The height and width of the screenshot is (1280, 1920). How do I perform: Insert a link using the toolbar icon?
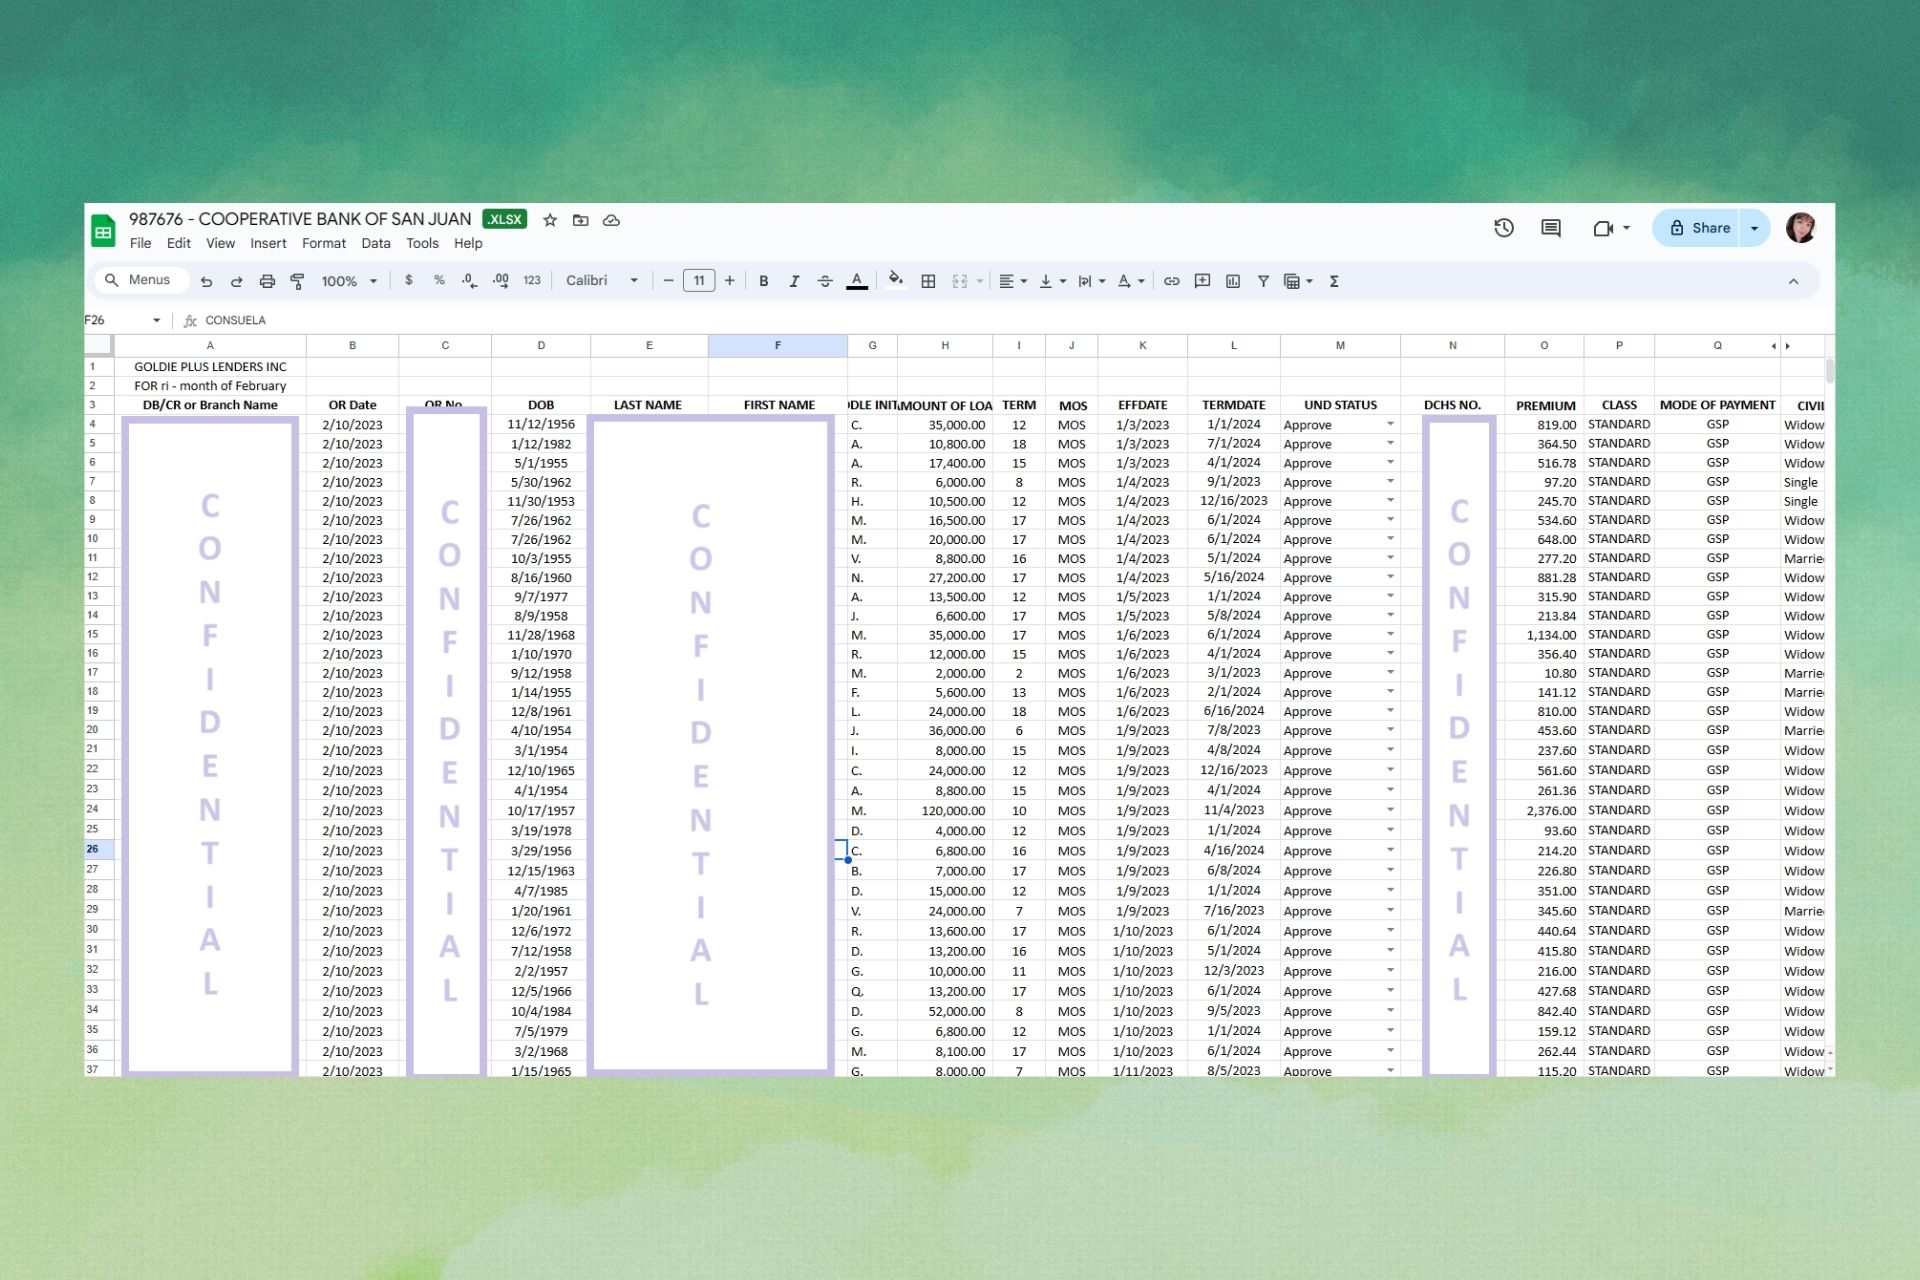point(1172,281)
